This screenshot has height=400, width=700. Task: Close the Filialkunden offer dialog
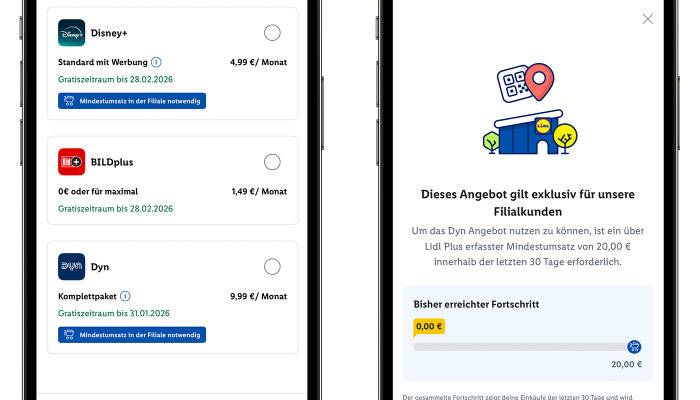click(x=648, y=18)
